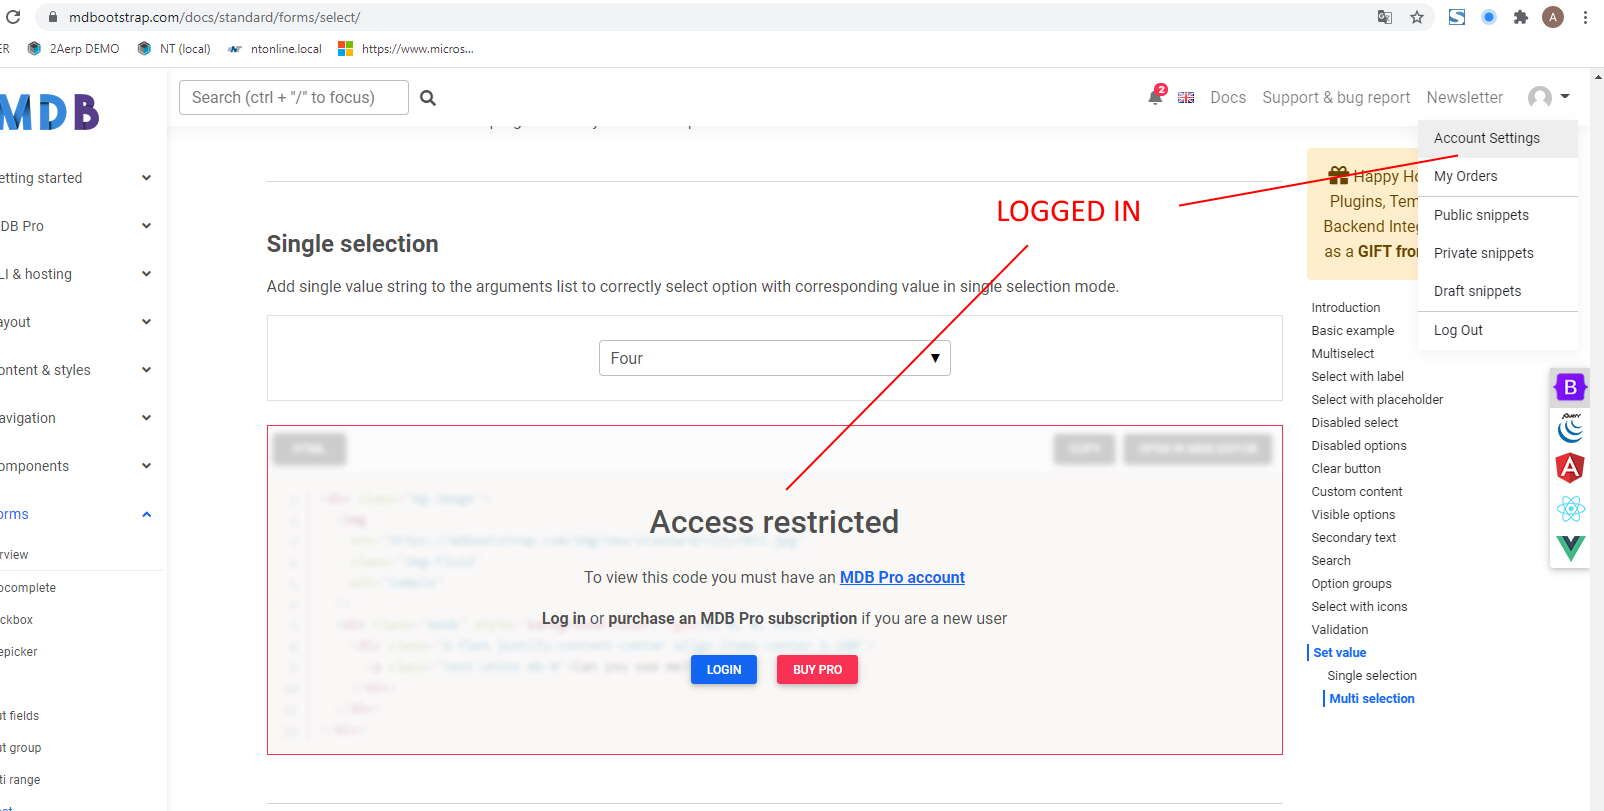The image size is (1604, 811).
Task: Select the React icon in side panel
Action: click(x=1570, y=509)
